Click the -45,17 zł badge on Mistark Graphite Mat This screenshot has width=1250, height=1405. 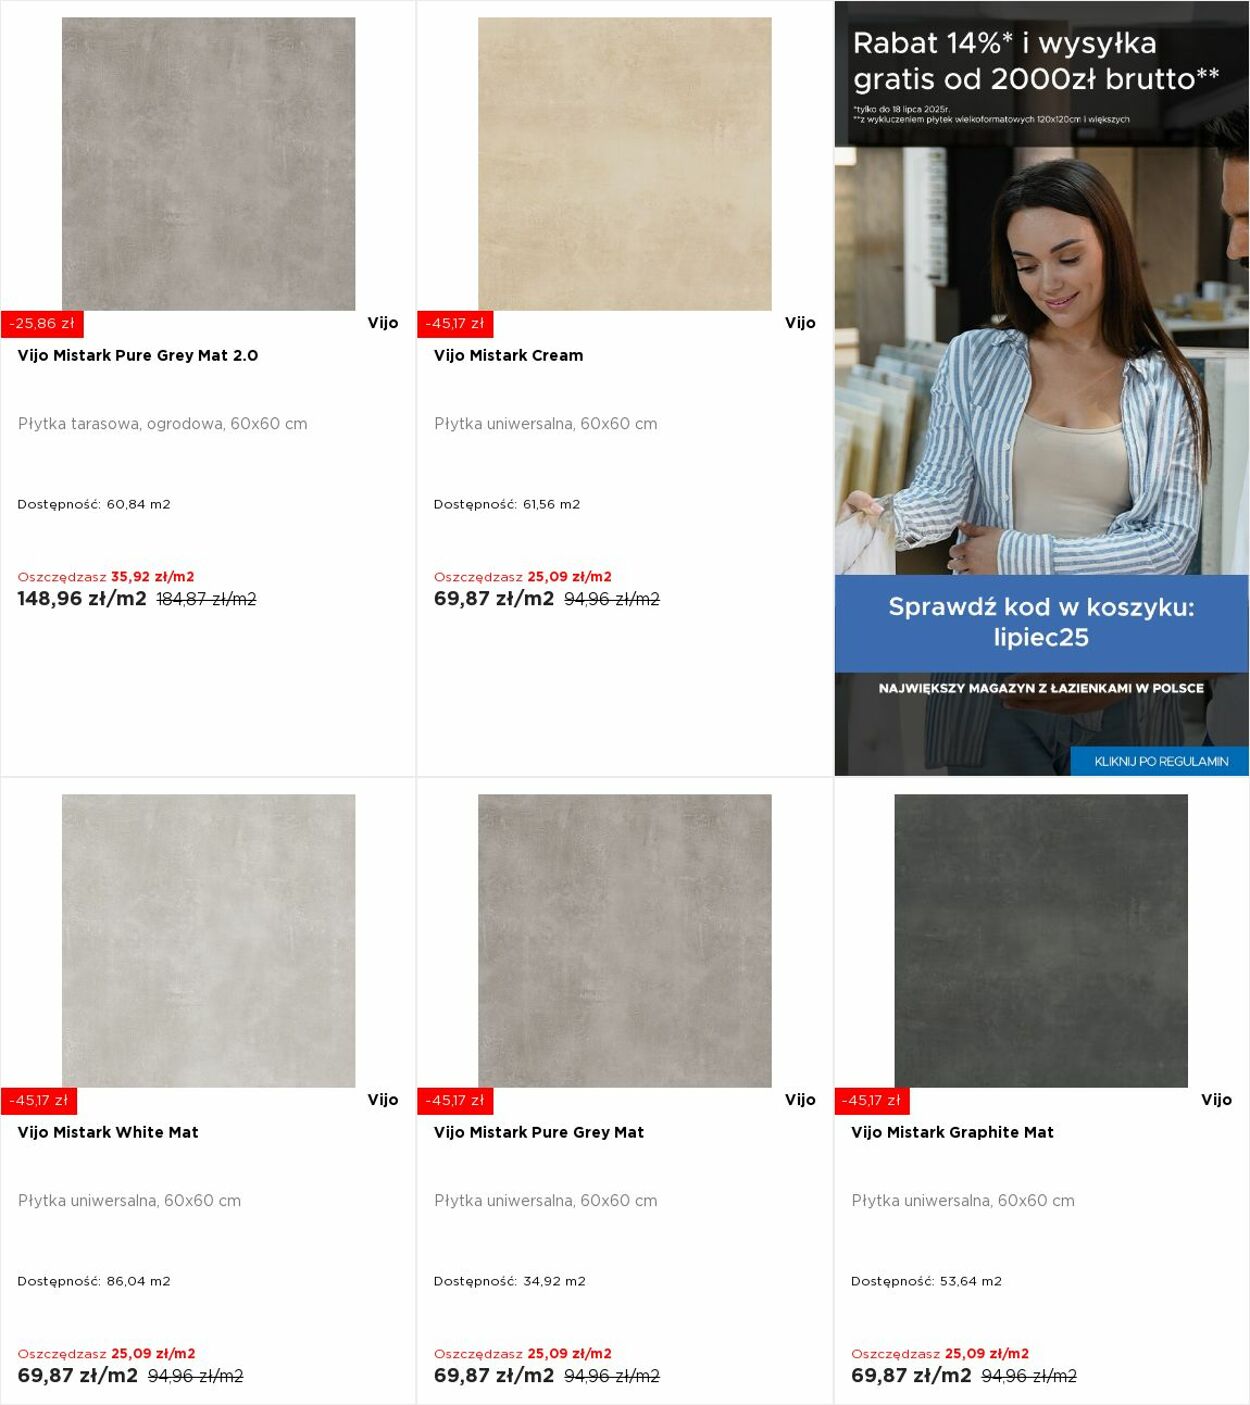(x=872, y=1101)
